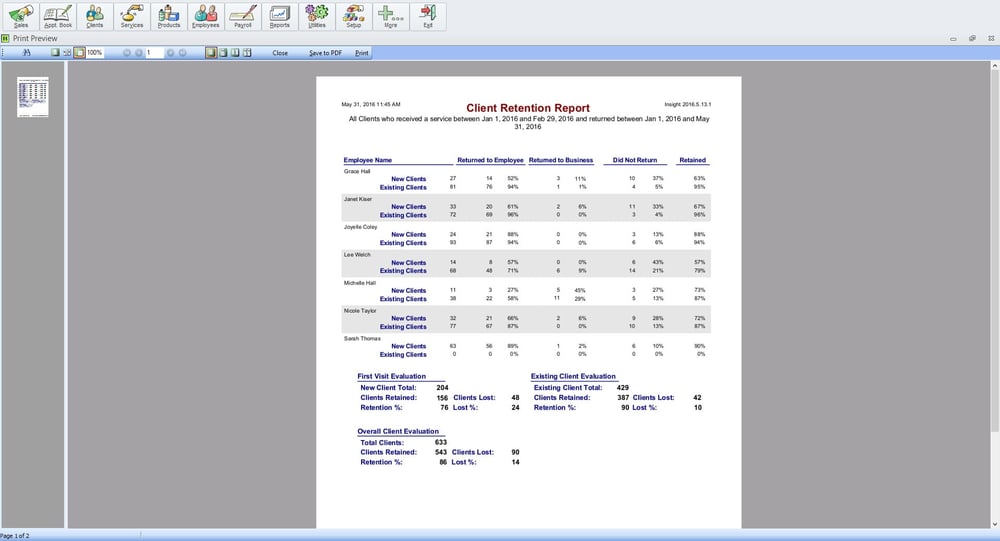The height and width of the screenshot is (541, 1000).
Task: Click the Print Preview window title
Action: tap(35, 38)
